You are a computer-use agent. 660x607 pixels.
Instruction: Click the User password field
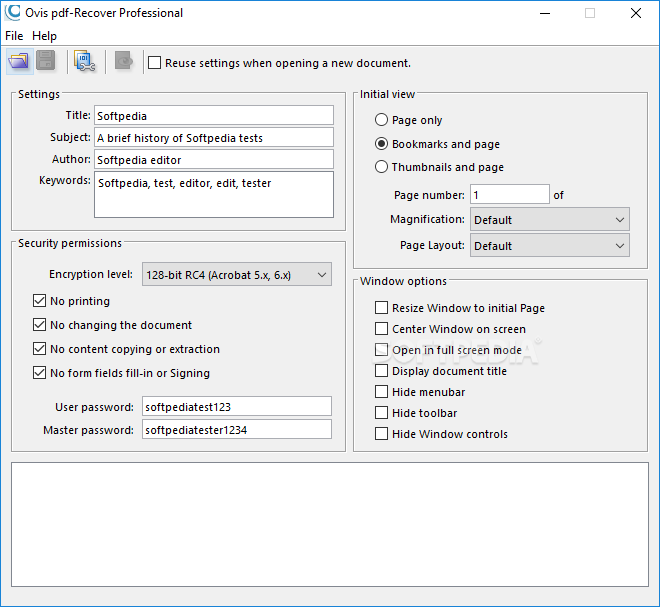tap(237, 406)
